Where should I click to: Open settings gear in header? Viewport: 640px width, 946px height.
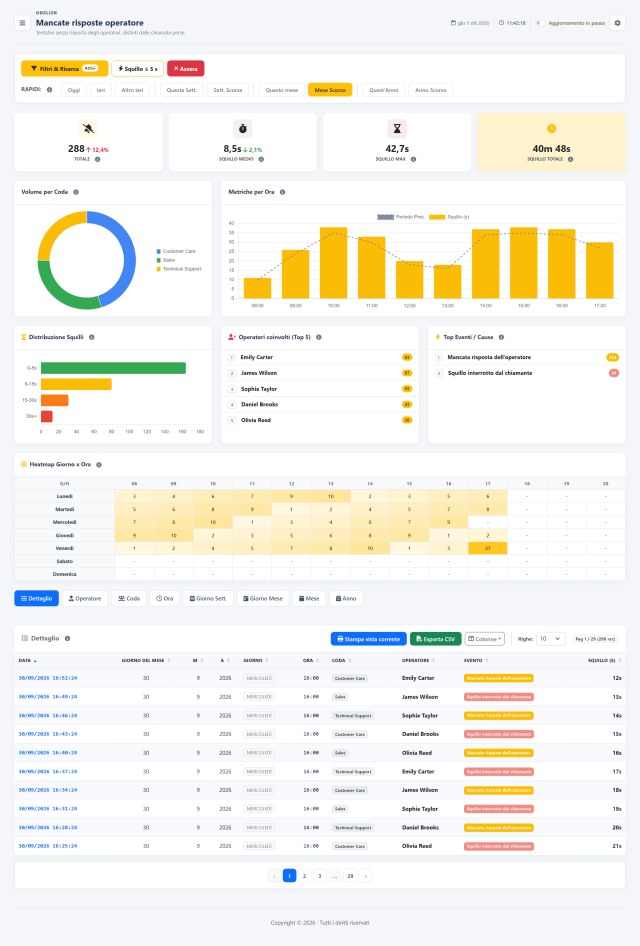(617, 23)
